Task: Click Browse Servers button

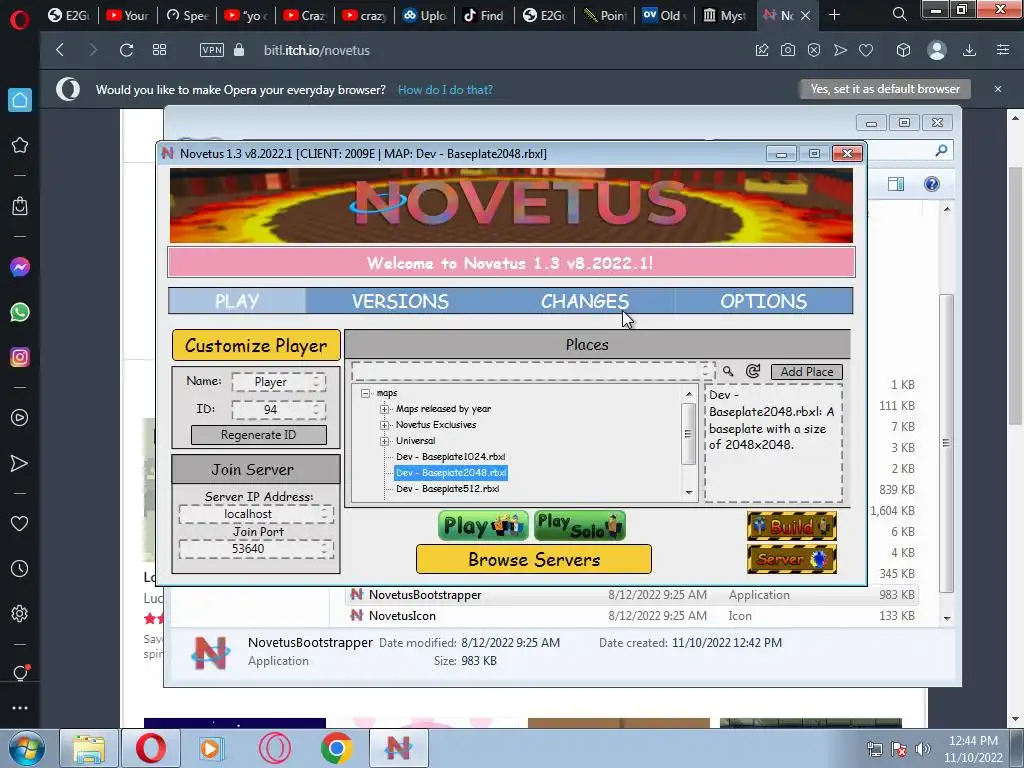Action: 534,559
